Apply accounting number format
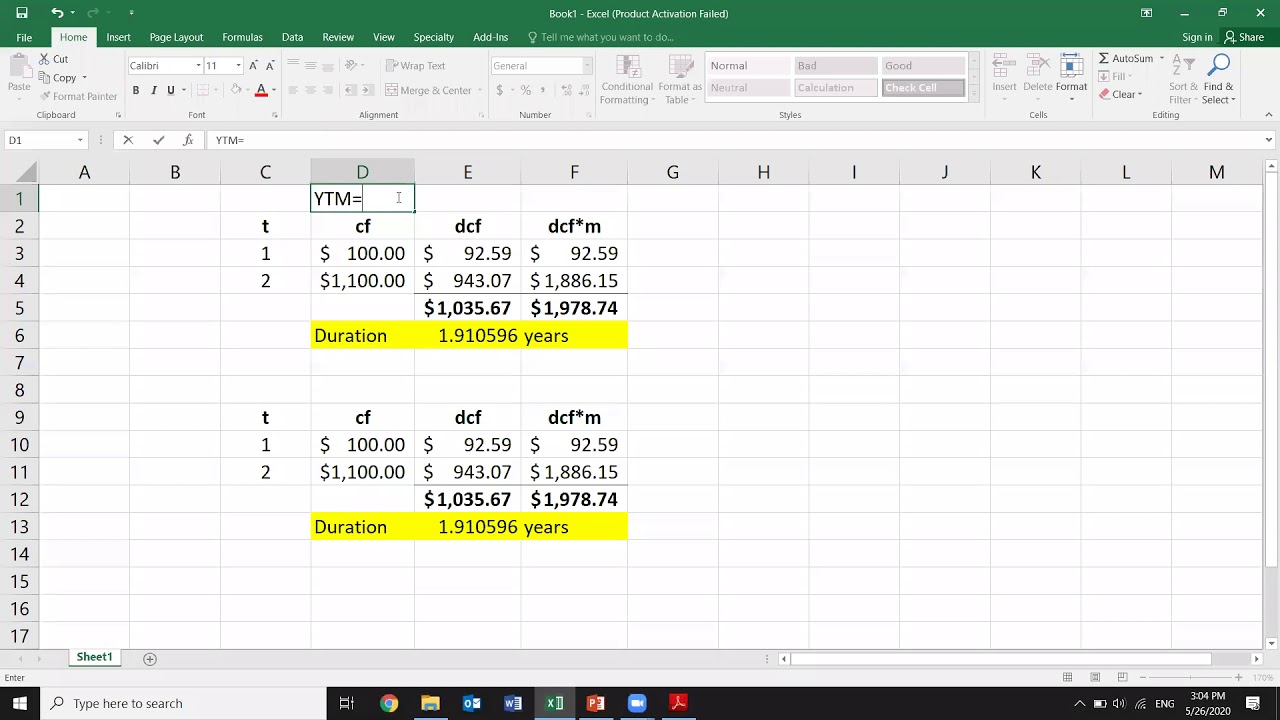Viewport: 1280px width, 720px height. [x=499, y=90]
